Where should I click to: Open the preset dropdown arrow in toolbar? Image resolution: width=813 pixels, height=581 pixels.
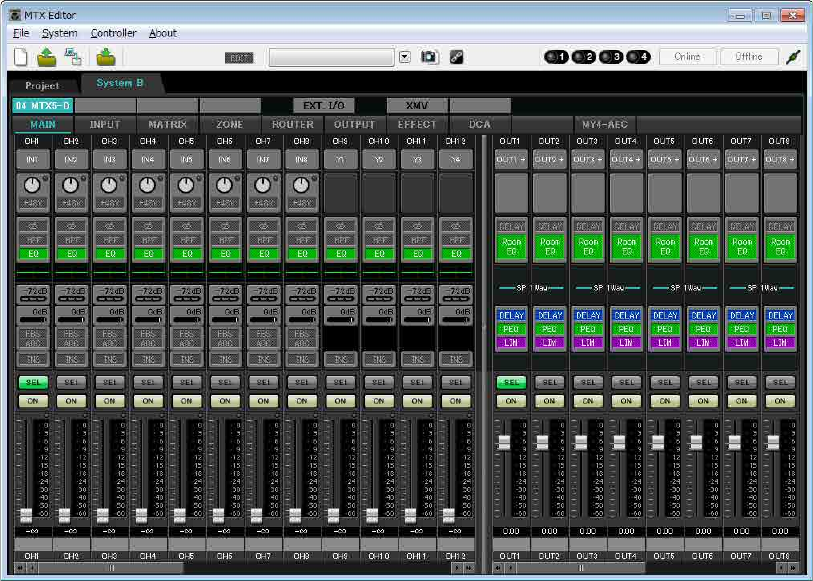[405, 57]
